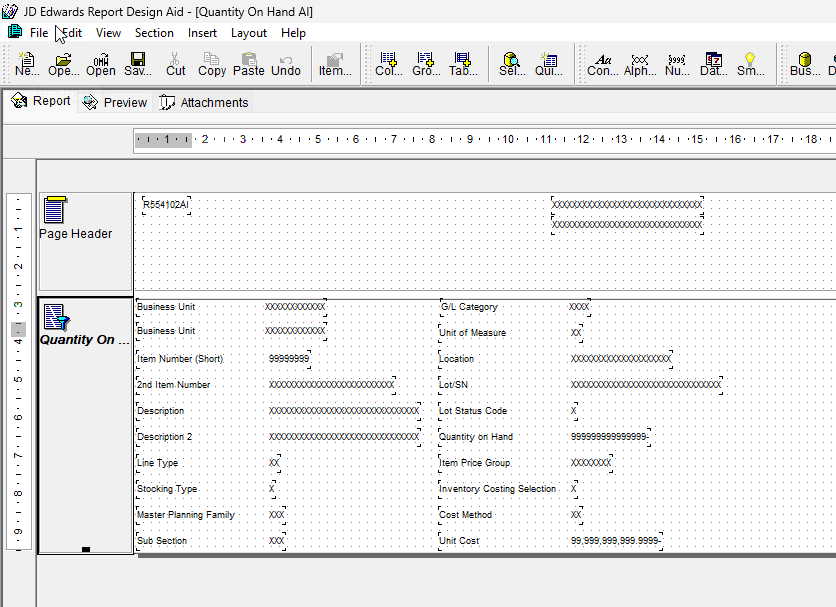Select the Quantity on Hand 999999999999999- value
836x607 pixels.
610,436
